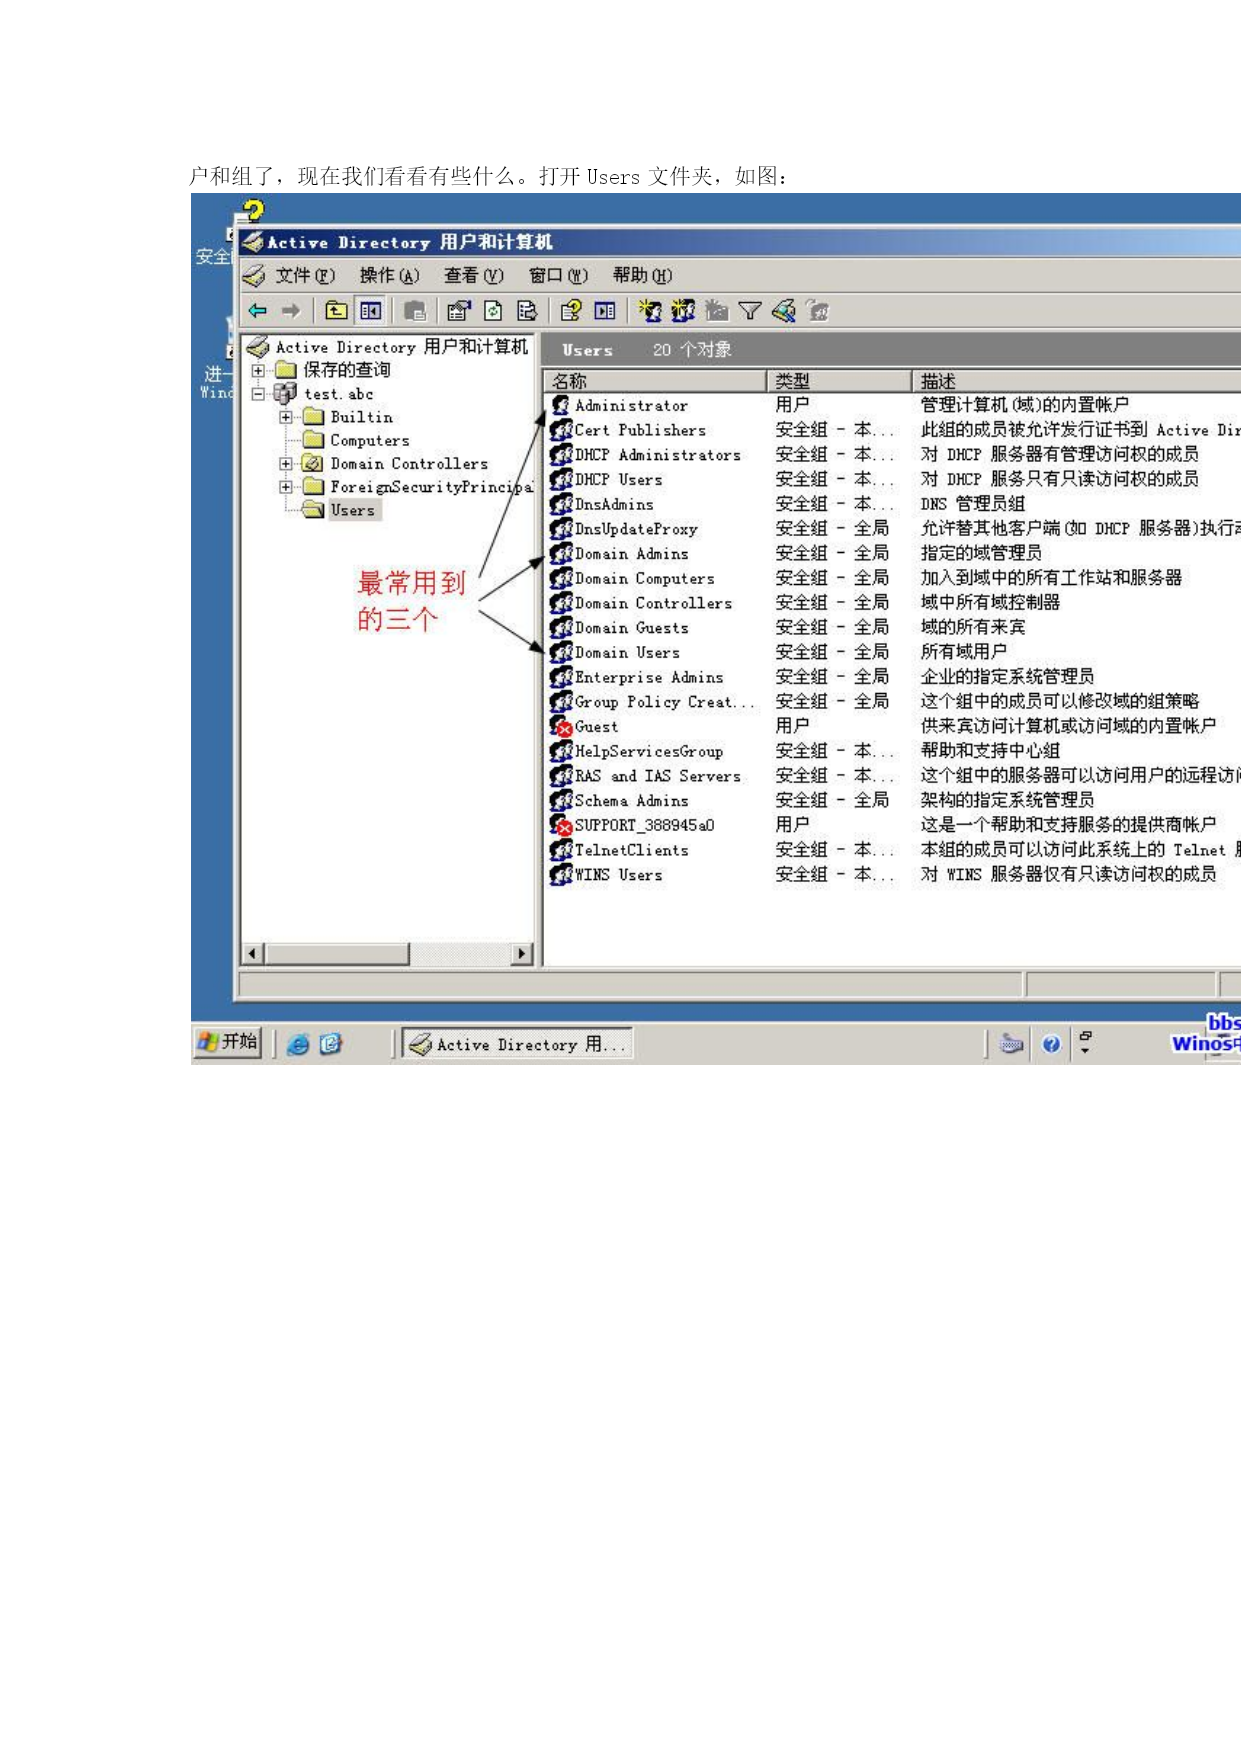Select the Domain Admins group
This screenshot has height=1754, width=1241.
pos(620,554)
